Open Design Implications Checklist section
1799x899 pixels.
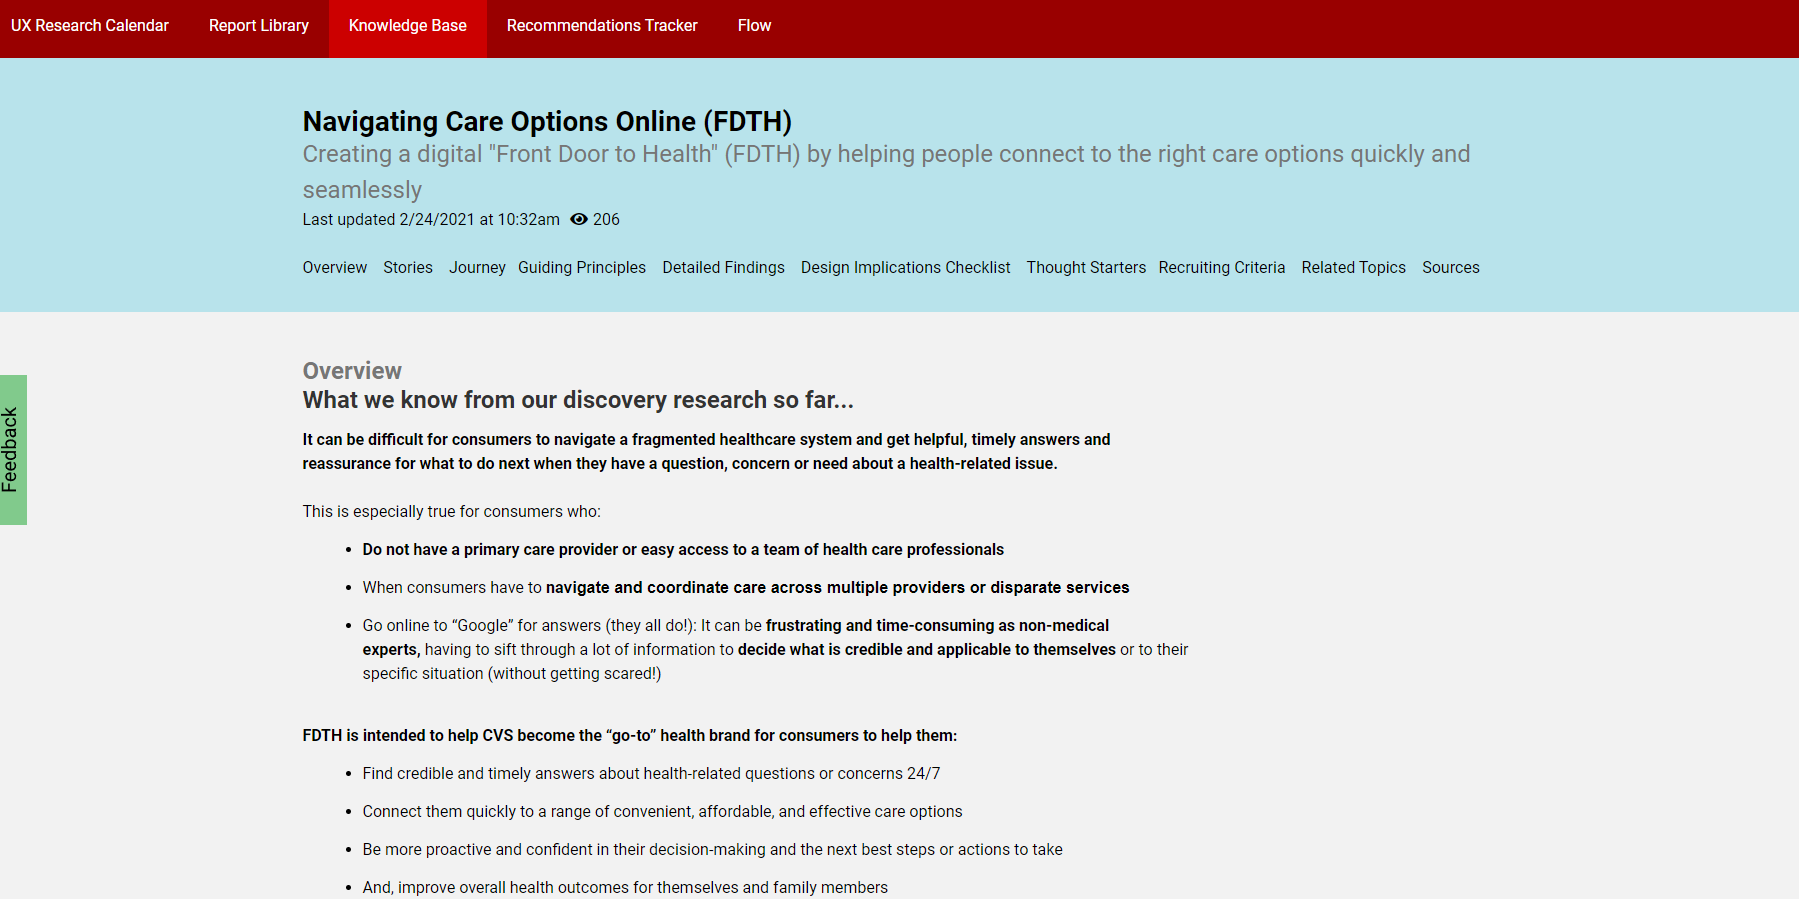coord(906,268)
